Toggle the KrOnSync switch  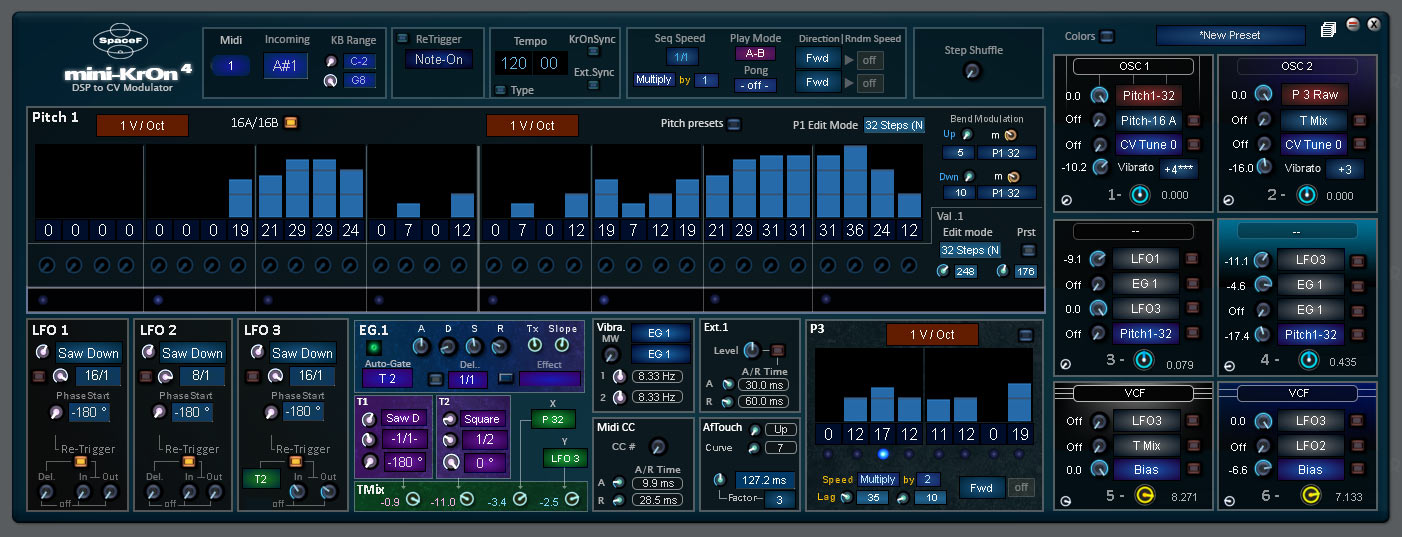click(x=593, y=51)
